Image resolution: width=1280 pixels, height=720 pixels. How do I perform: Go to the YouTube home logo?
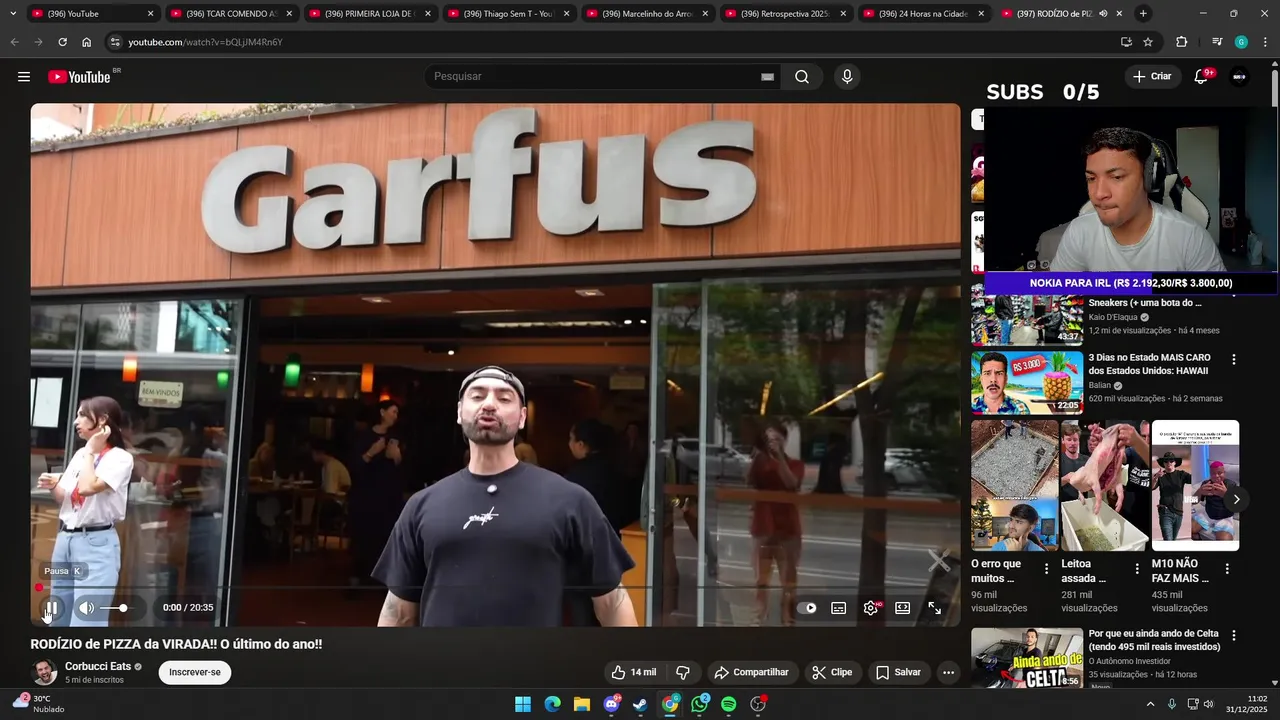pyautogui.click(x=79, y=77)
